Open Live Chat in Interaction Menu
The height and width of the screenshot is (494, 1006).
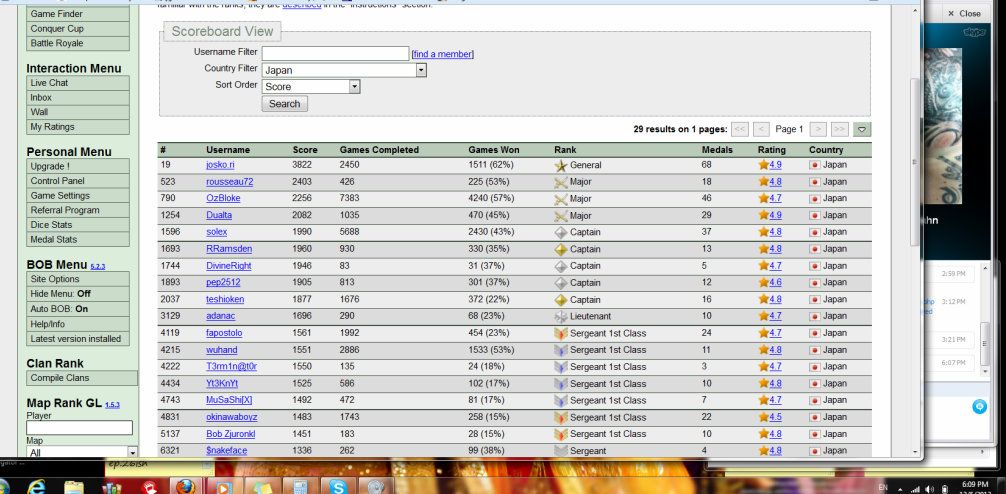tap(78, 83)
